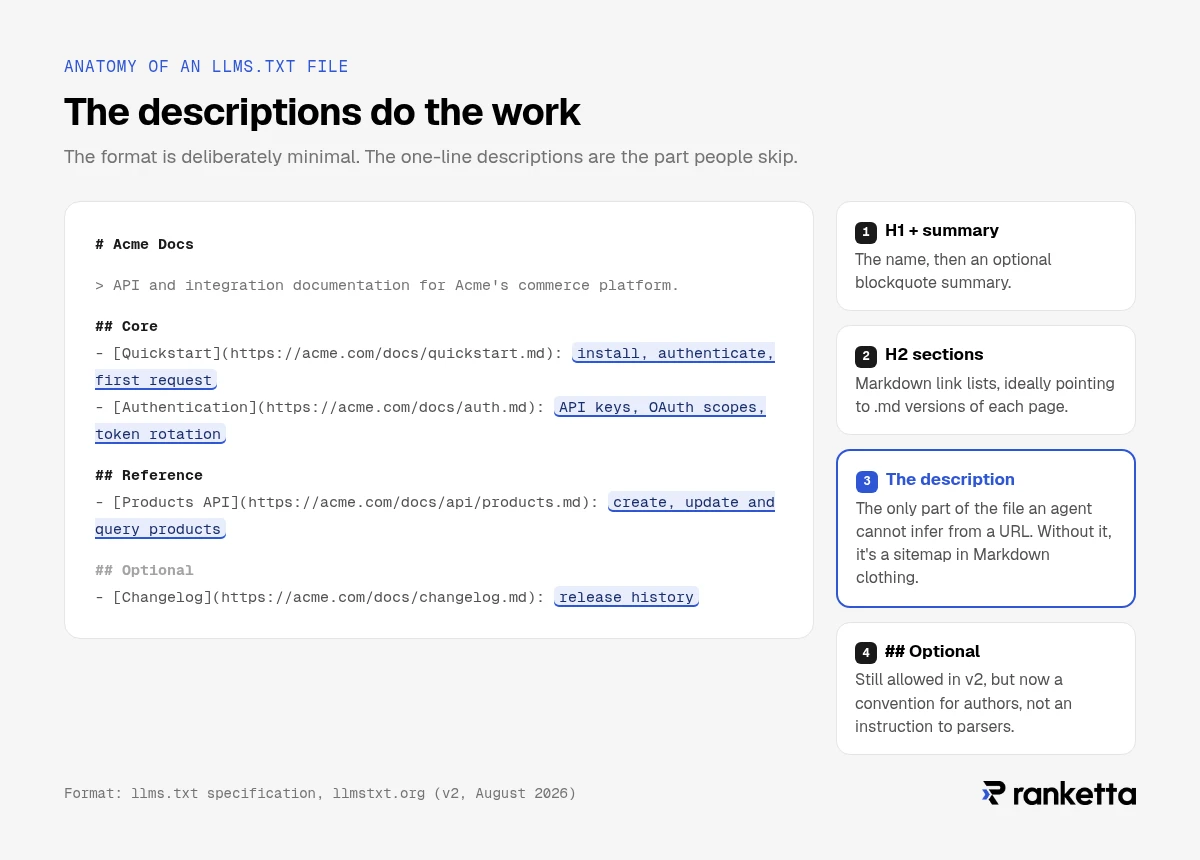Click 'Still allowed in v2' card description
1200x860 pixels.
[963, 703]
